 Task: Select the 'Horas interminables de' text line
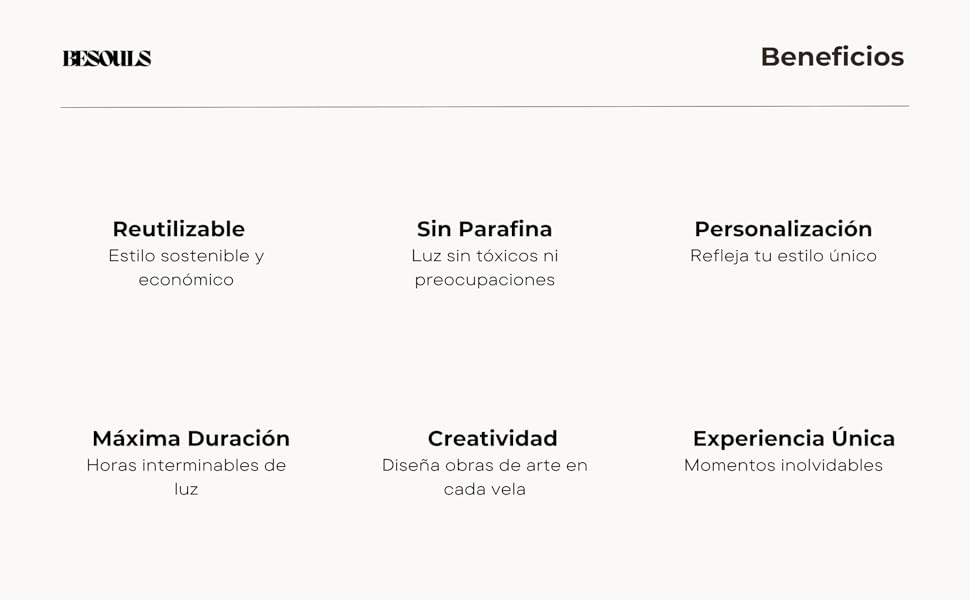[x=186, y=465]
